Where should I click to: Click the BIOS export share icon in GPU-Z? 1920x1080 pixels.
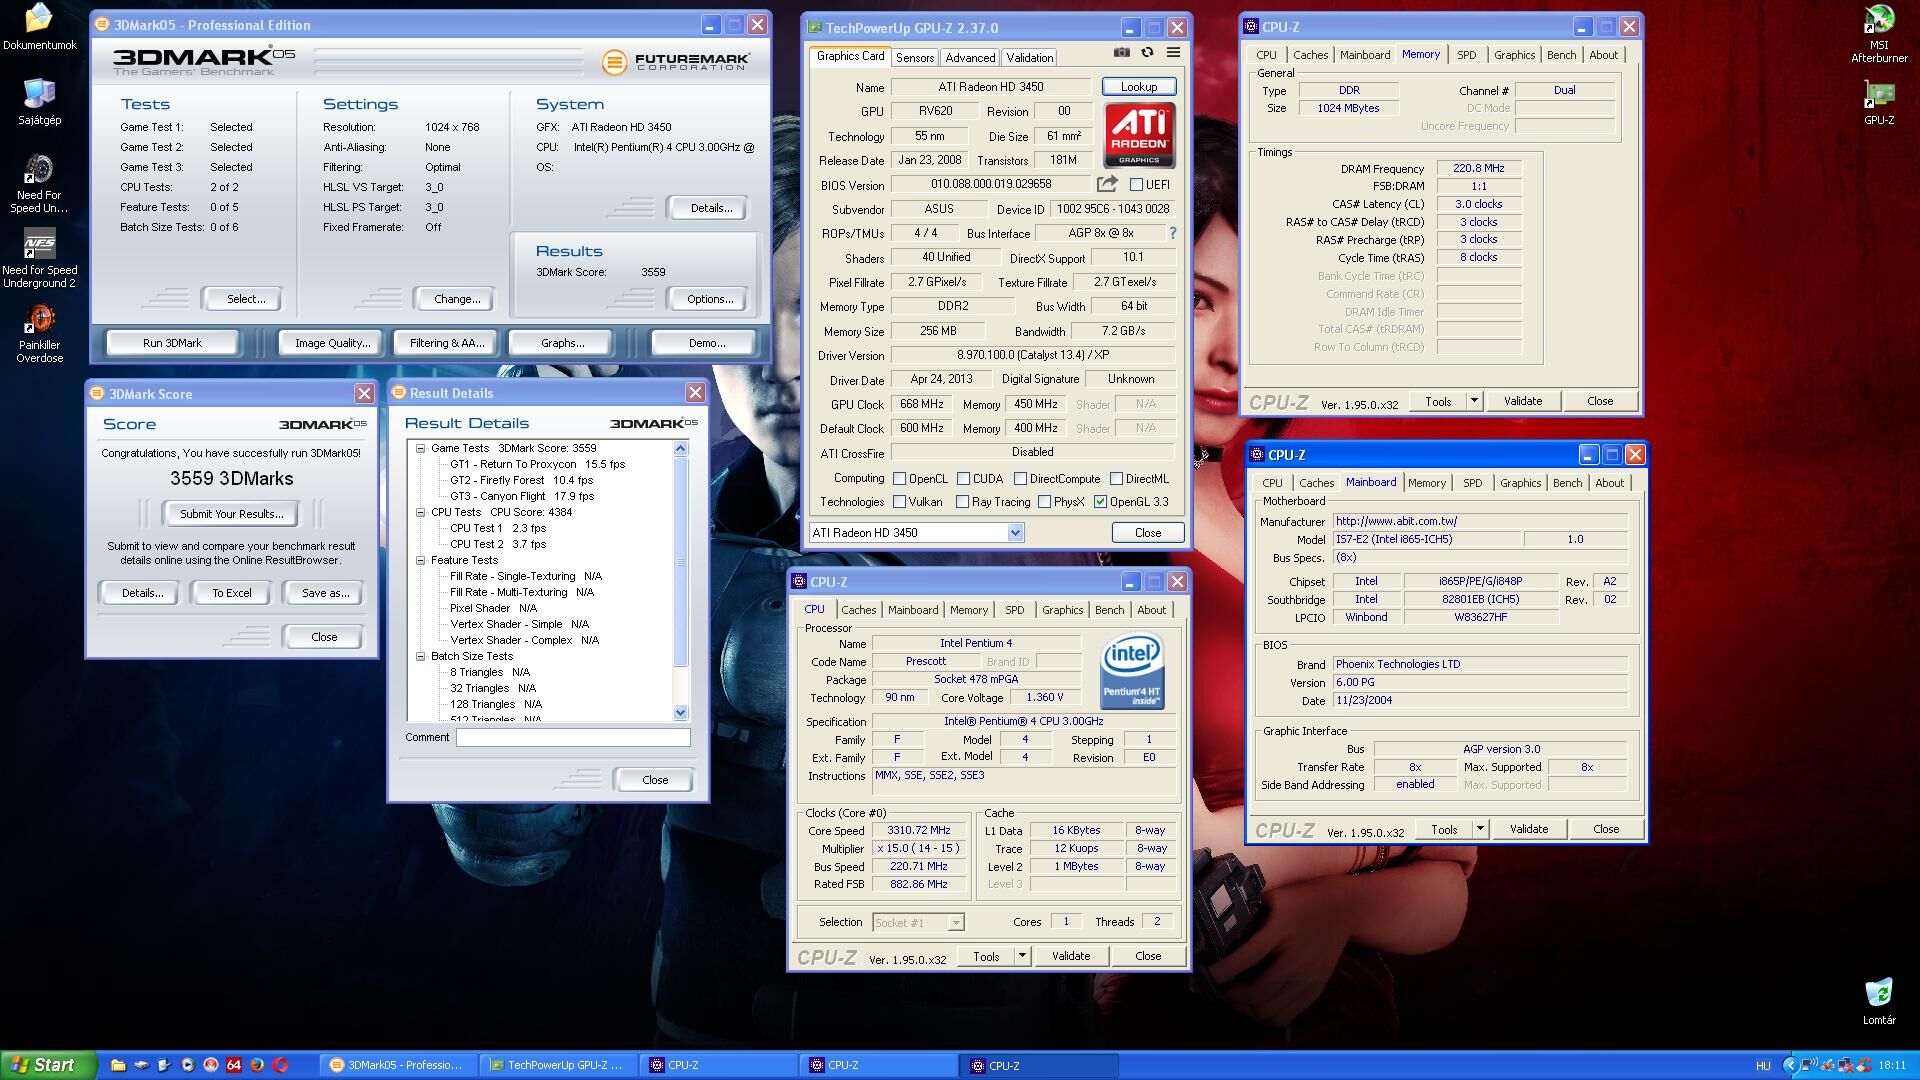point(1107,184)
